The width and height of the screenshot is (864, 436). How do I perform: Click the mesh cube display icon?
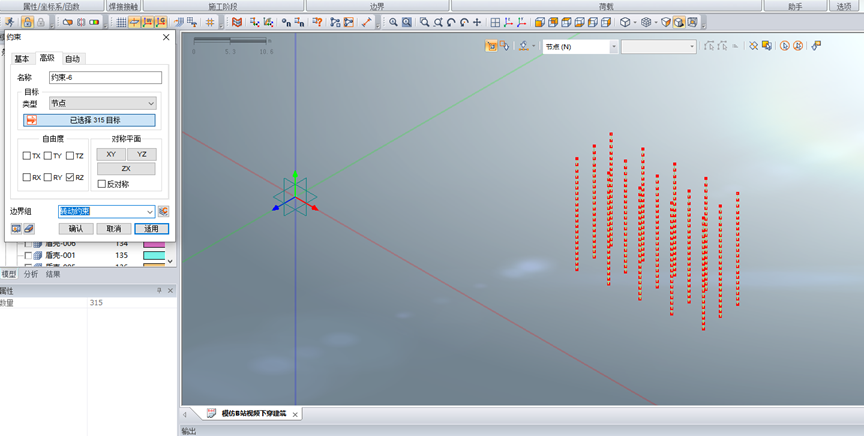click(x=646, y=23)
